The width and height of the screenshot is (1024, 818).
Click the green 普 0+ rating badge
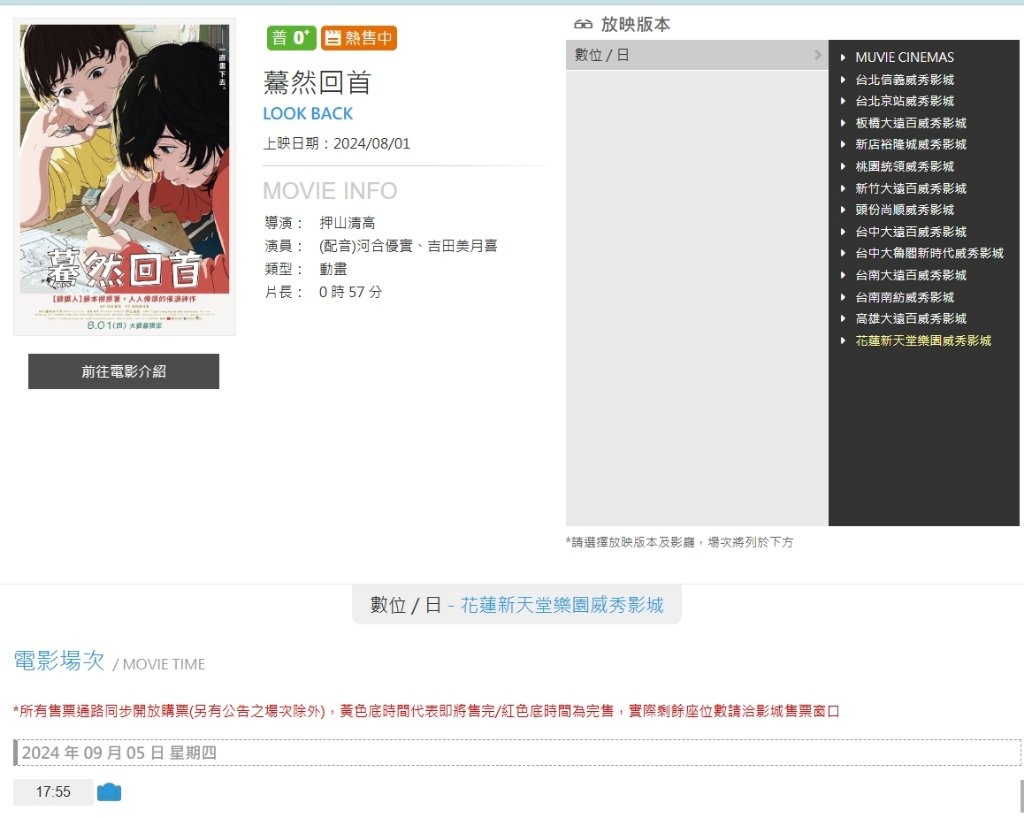tap(291, 38)
